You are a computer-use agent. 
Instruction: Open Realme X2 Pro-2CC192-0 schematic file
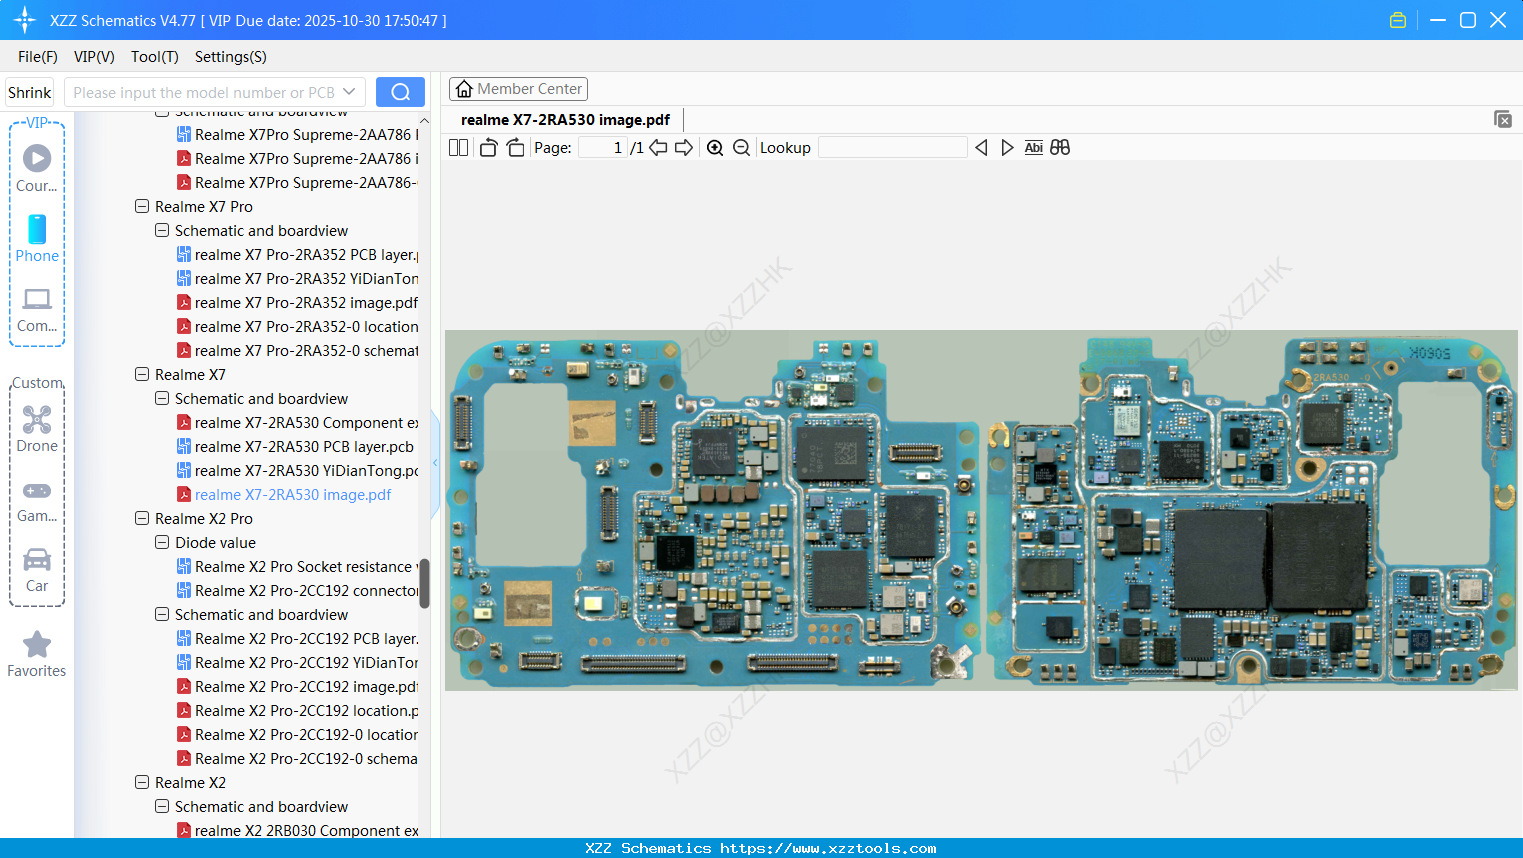pyautogui.click(x=297, y=759)
